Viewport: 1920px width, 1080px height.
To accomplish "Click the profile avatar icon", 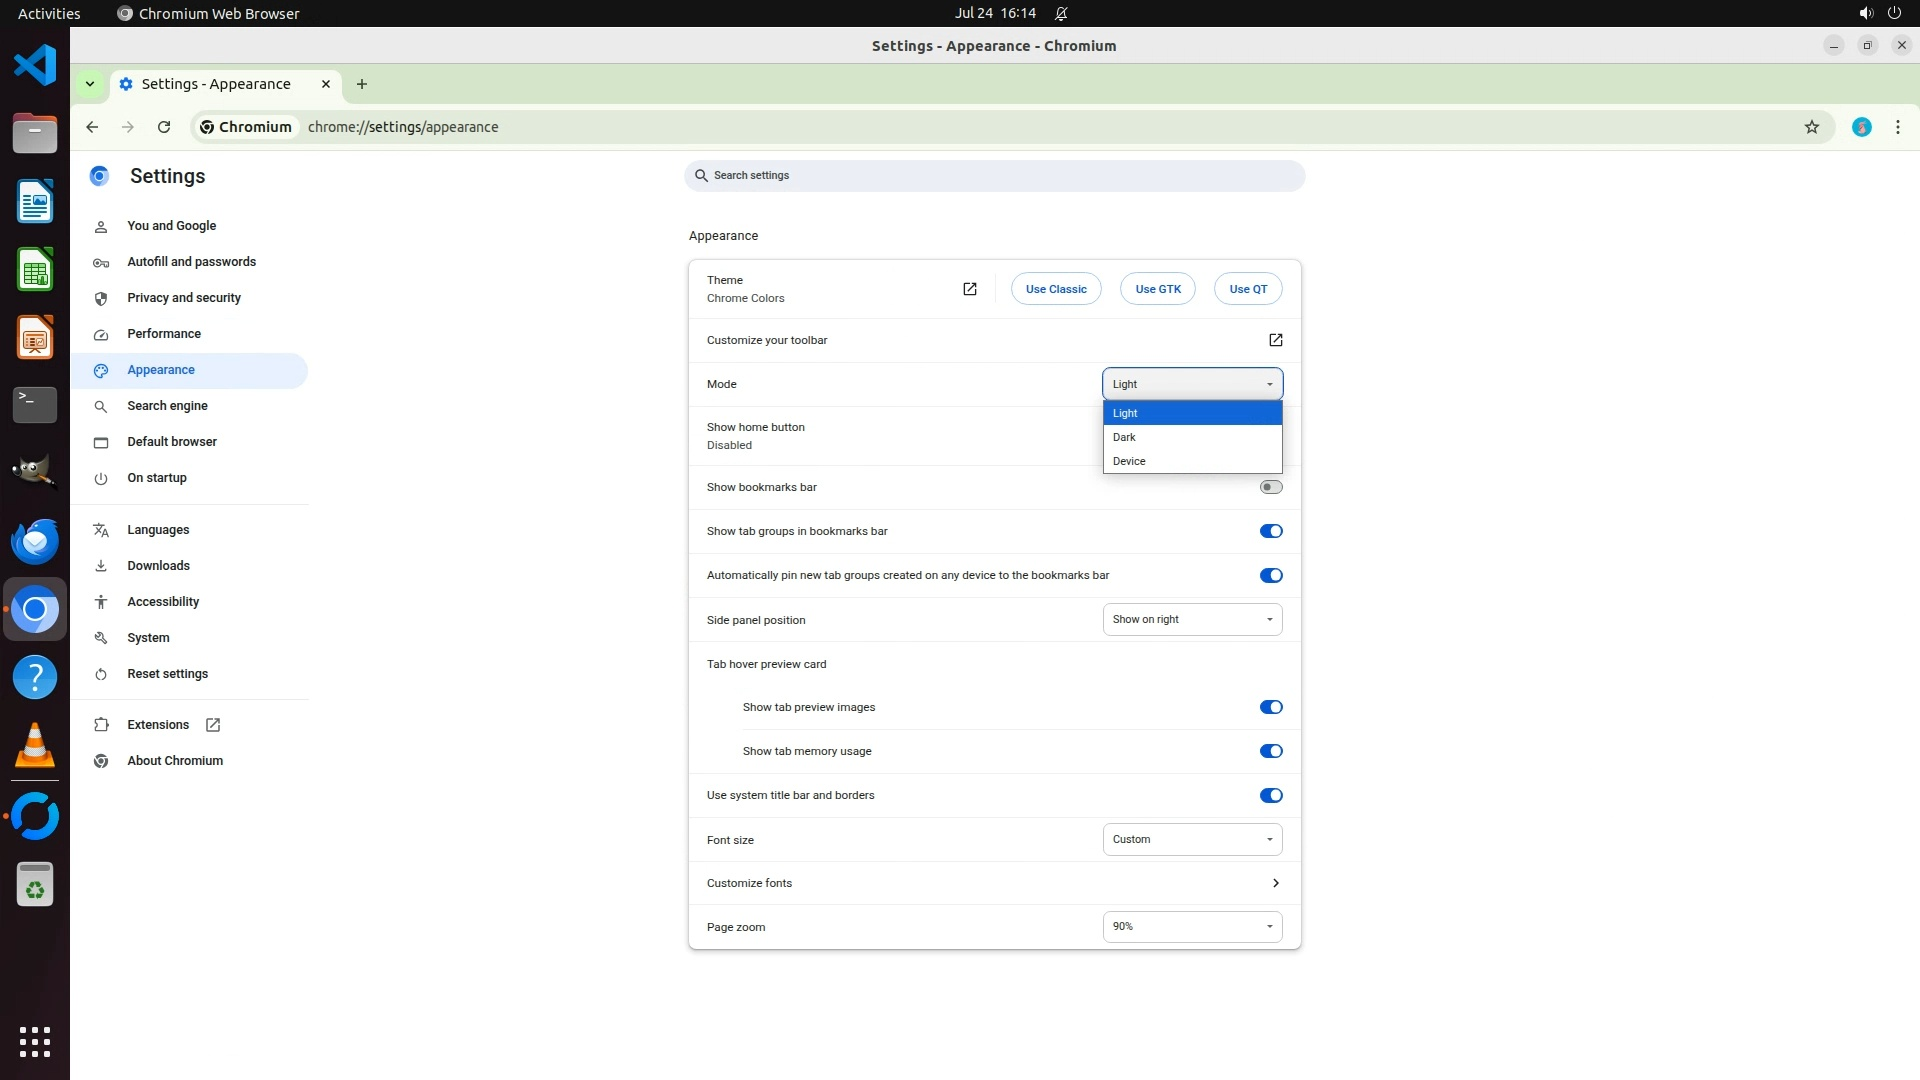I will 1861,127.
